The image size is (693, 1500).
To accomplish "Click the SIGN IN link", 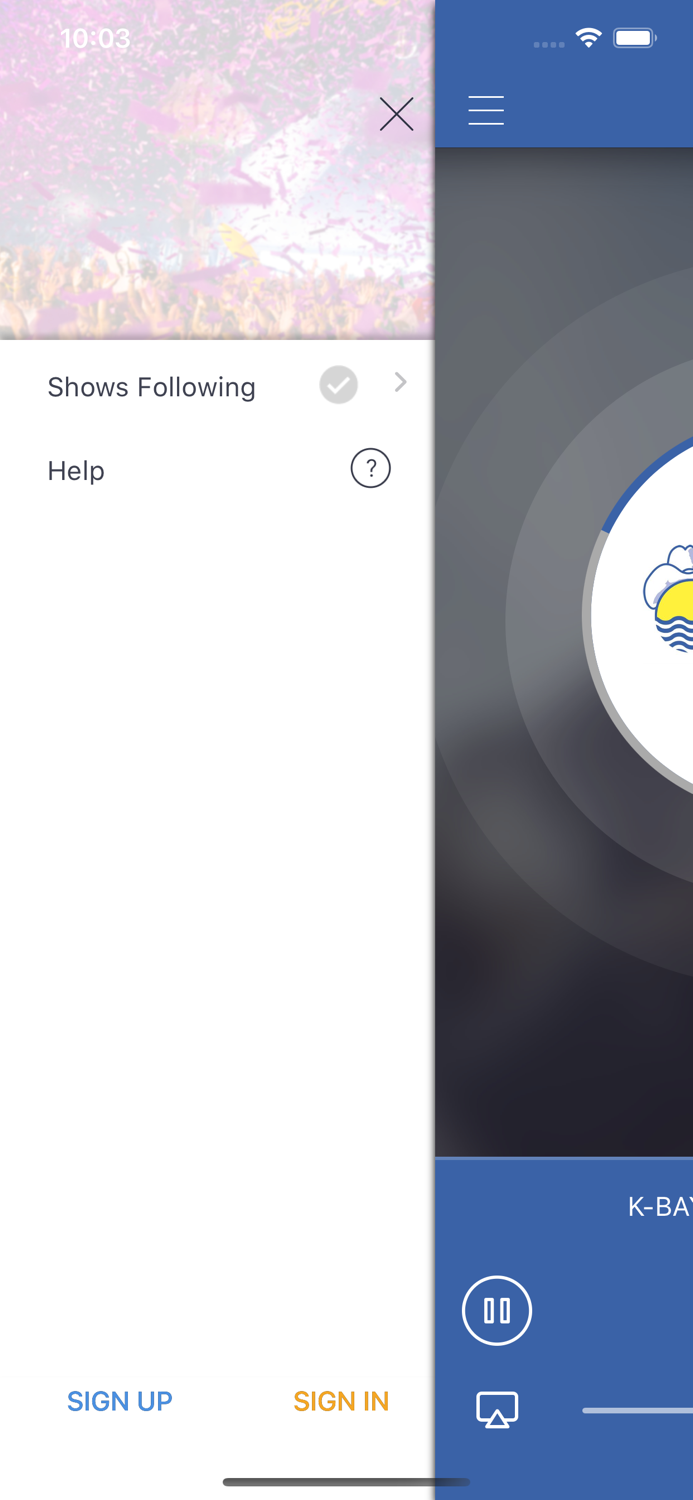I will click(341, 1401).
